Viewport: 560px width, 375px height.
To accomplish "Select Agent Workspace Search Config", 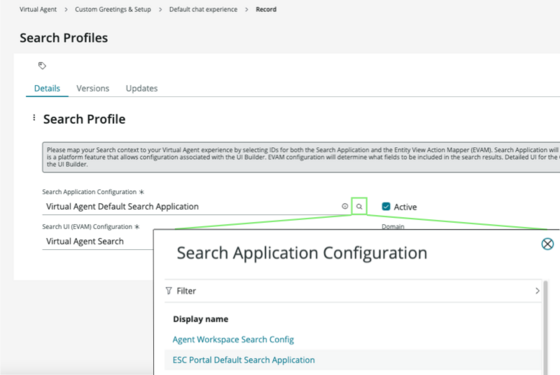I will tap(233, 339).
